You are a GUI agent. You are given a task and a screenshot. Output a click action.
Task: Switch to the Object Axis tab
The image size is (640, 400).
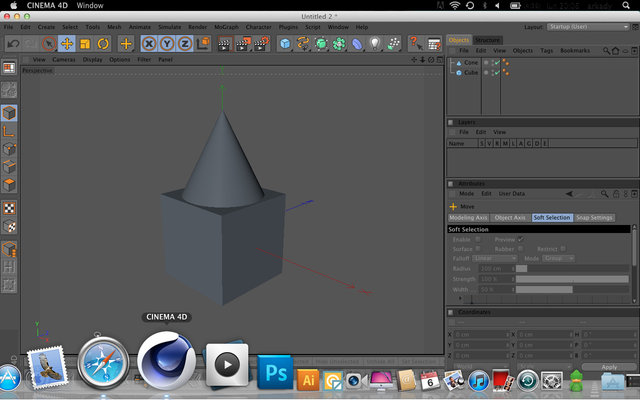tap(510, 218)
